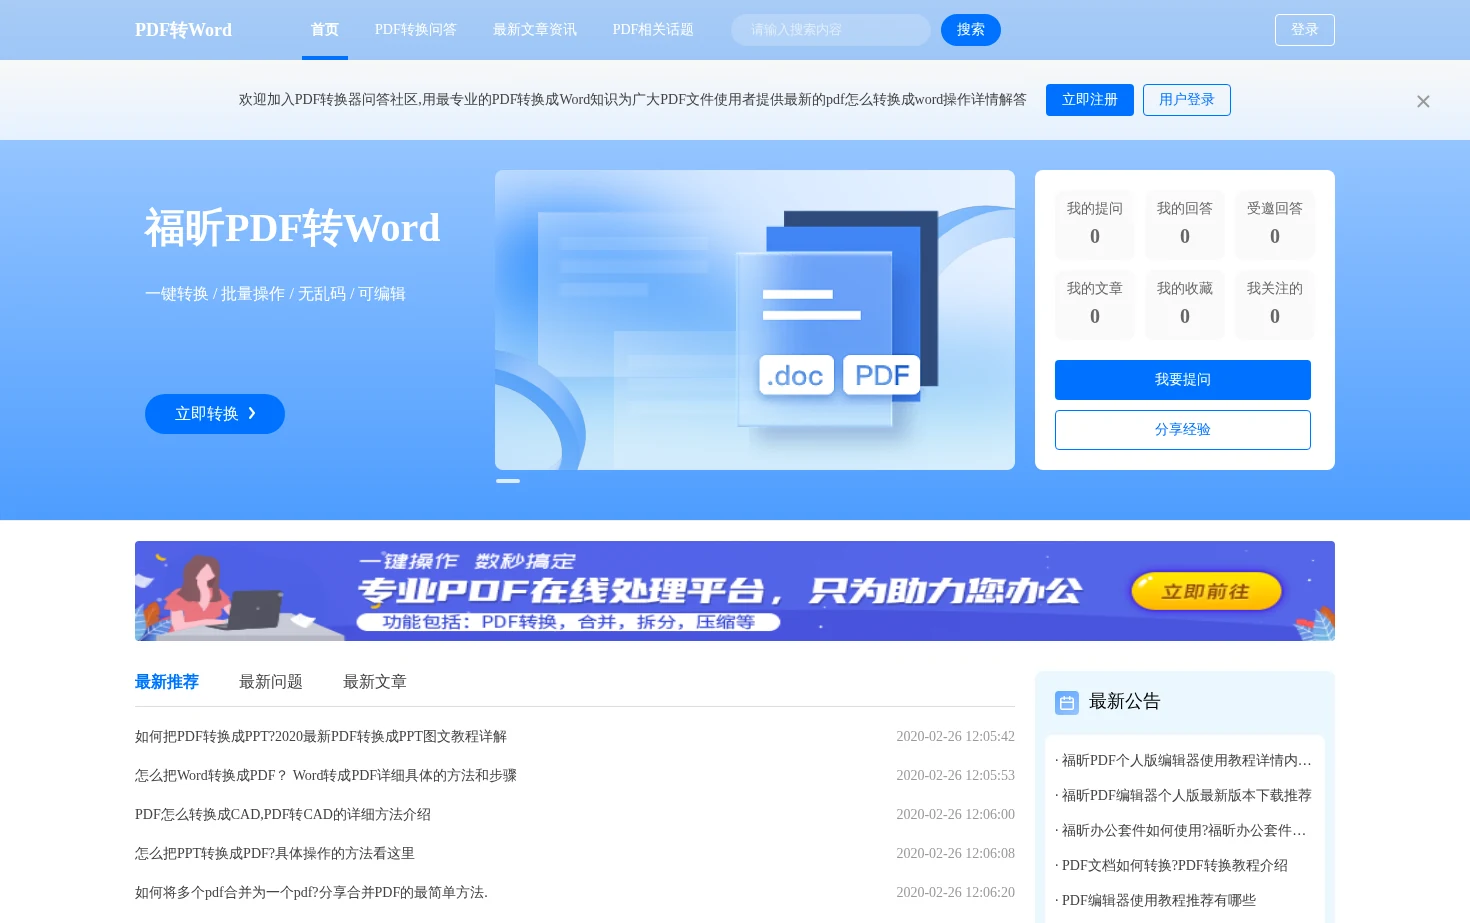Switch to the 最新问题 tab
1470x923 pixels.
(x=271, y=682)
